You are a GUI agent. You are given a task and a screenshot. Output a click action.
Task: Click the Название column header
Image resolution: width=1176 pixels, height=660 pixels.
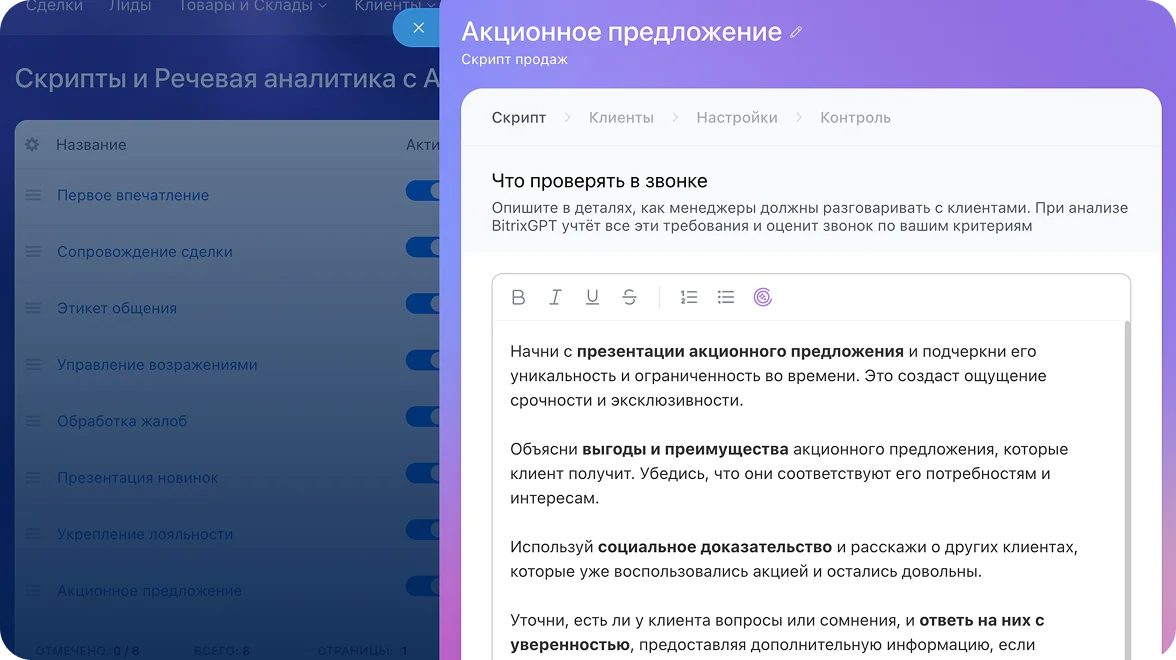click(91, 145)
